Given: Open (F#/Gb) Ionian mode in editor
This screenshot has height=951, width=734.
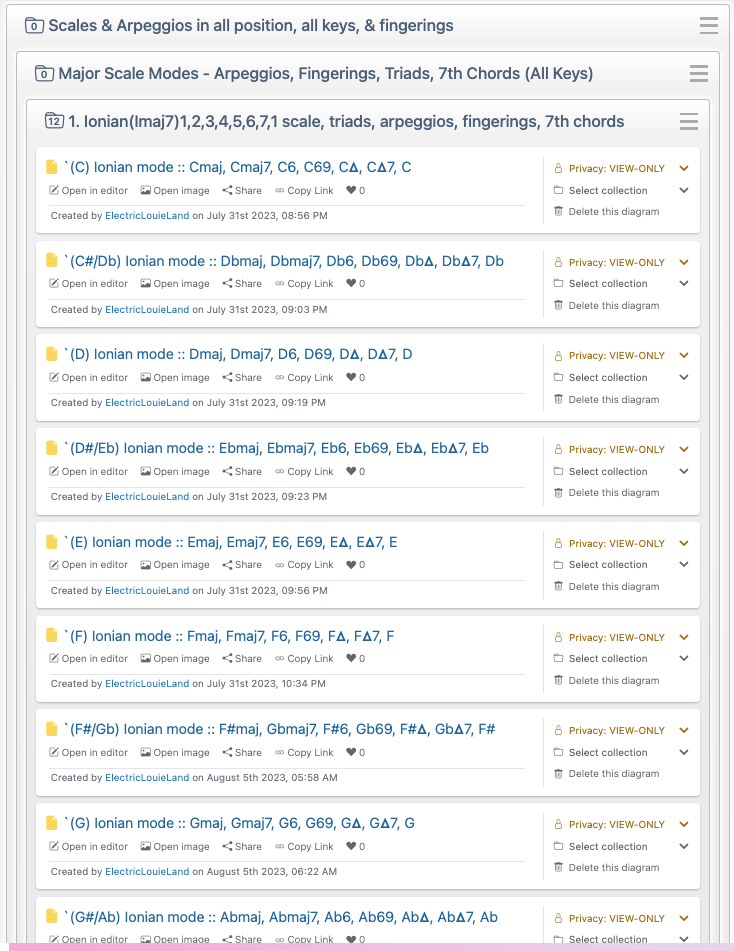Looking at the screenshot, I should point(89,752).
